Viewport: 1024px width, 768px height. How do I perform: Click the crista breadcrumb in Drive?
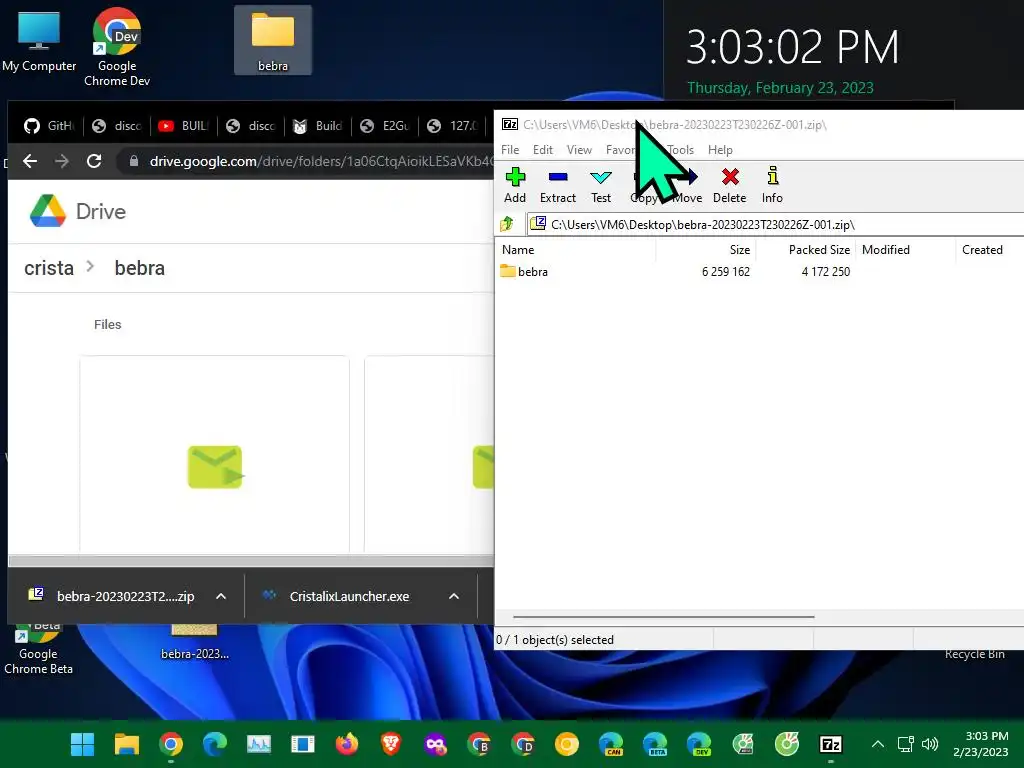click(49, 268)
